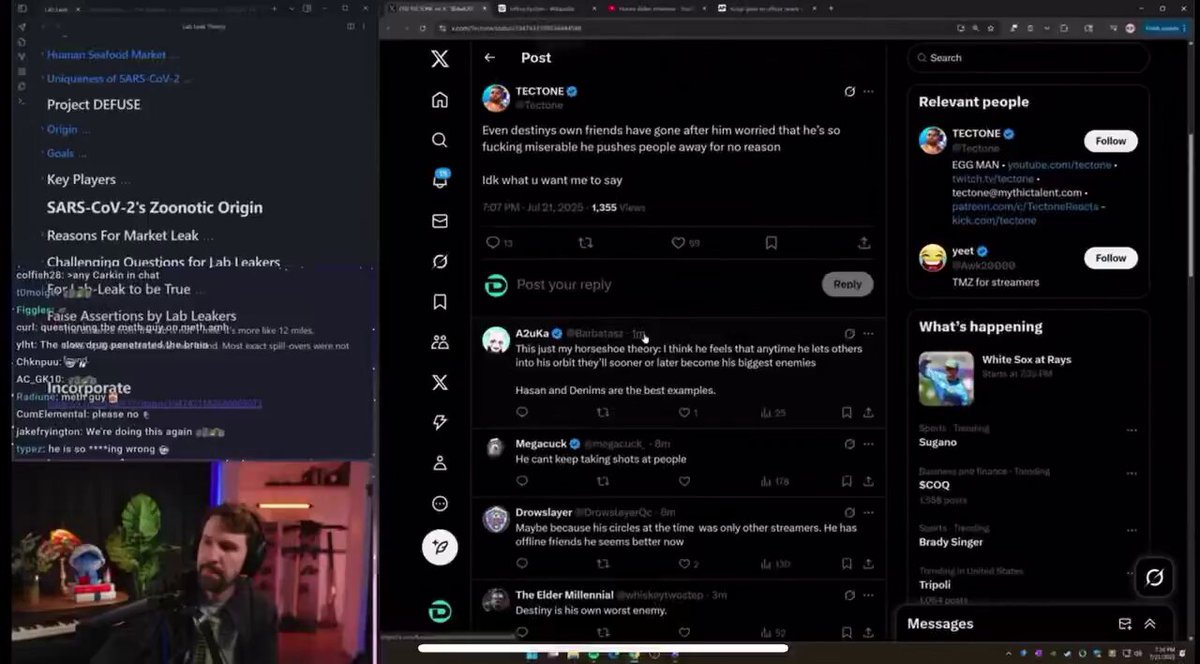Share Drowslayer's reply
The height and width of the screenshot is (664, 1200).
868,563
